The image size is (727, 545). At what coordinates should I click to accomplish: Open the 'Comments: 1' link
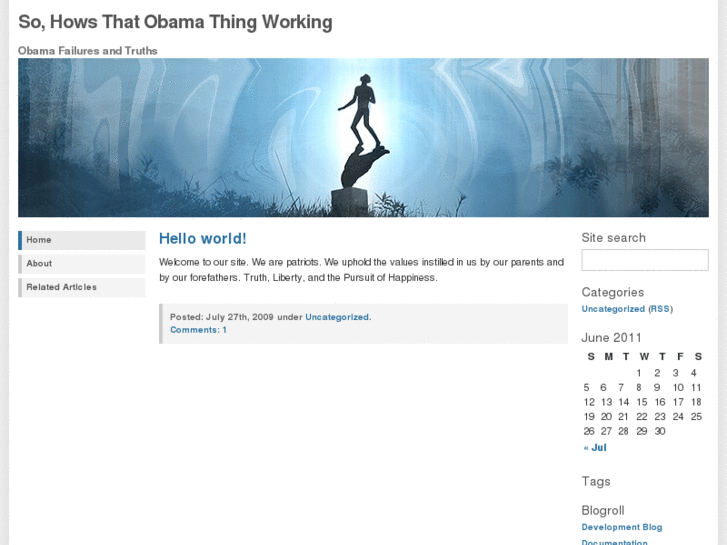click(198, 330)
